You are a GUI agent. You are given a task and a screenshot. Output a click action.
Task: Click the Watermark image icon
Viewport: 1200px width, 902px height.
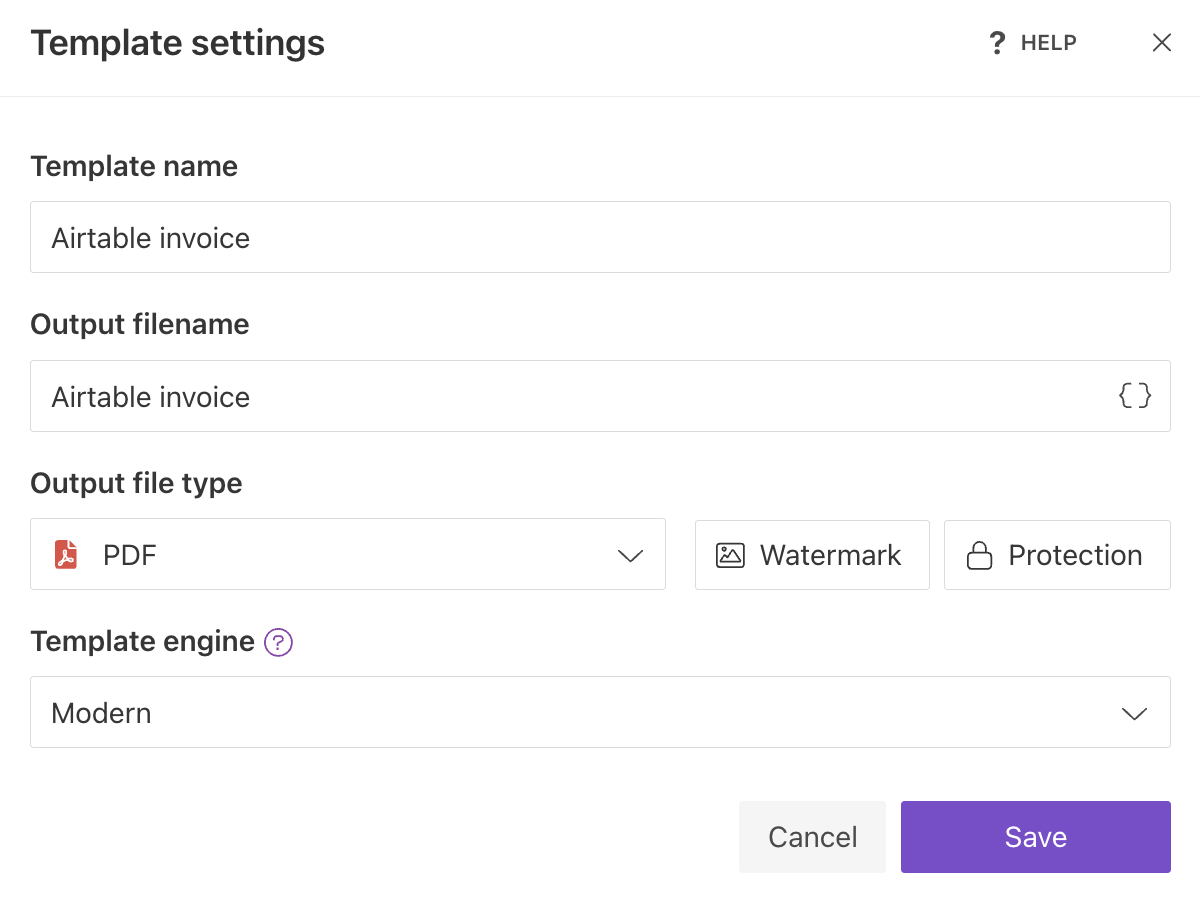(x=729, y=555)
